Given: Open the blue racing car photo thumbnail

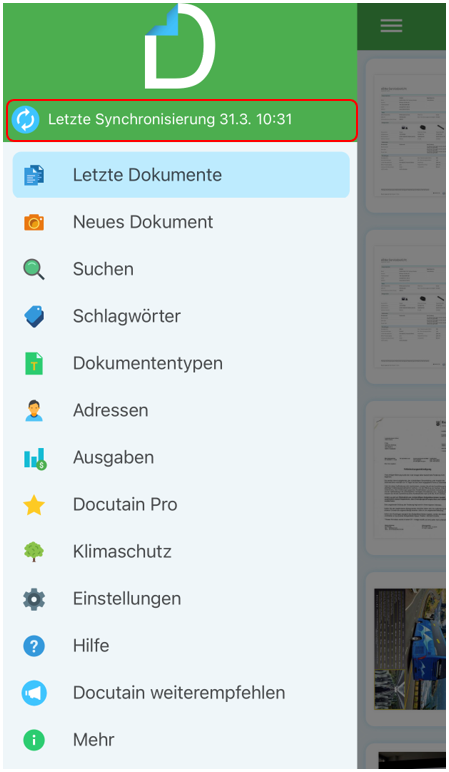Looking at the screenshot, I should pyautogui.click(x=410, y=649).
